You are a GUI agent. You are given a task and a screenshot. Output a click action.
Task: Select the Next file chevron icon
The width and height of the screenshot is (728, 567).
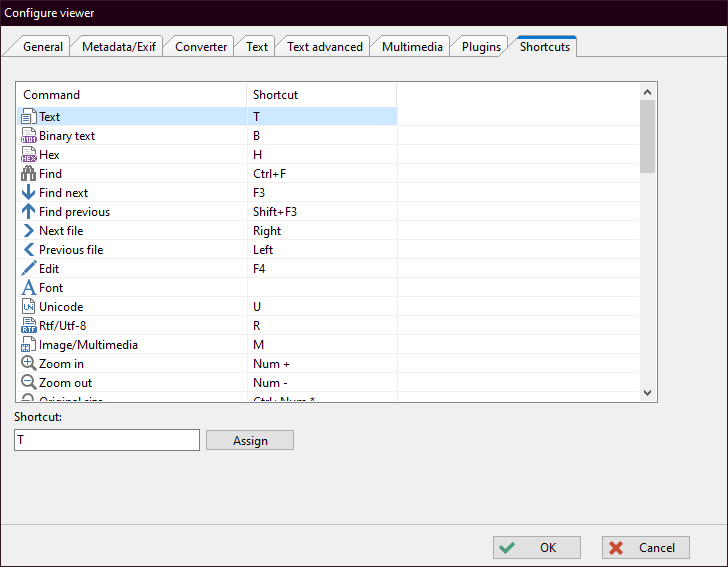coord(28,231)
